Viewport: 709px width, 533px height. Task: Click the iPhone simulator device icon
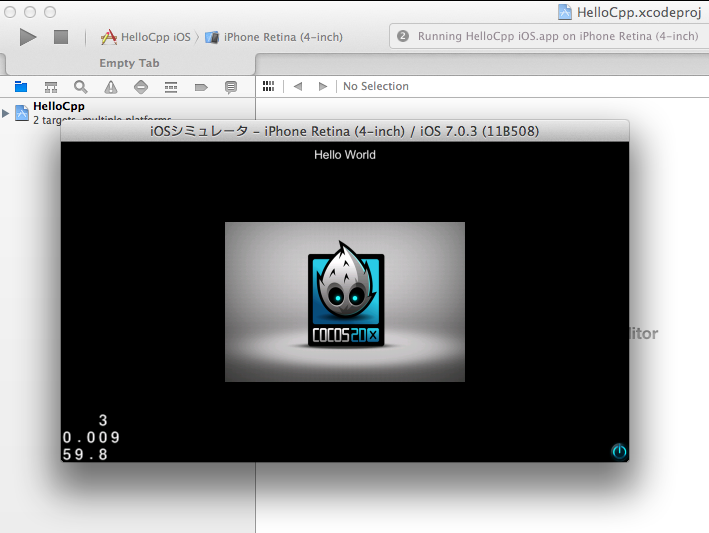tap(212, 37)
